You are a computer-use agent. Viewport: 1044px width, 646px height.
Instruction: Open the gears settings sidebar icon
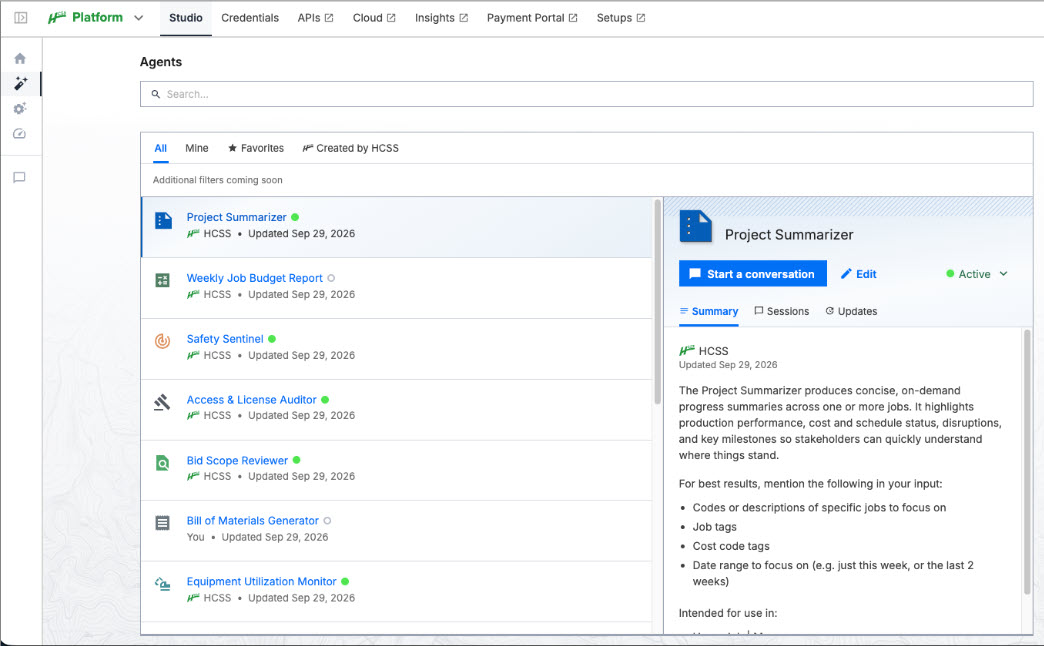pos(20,109)
